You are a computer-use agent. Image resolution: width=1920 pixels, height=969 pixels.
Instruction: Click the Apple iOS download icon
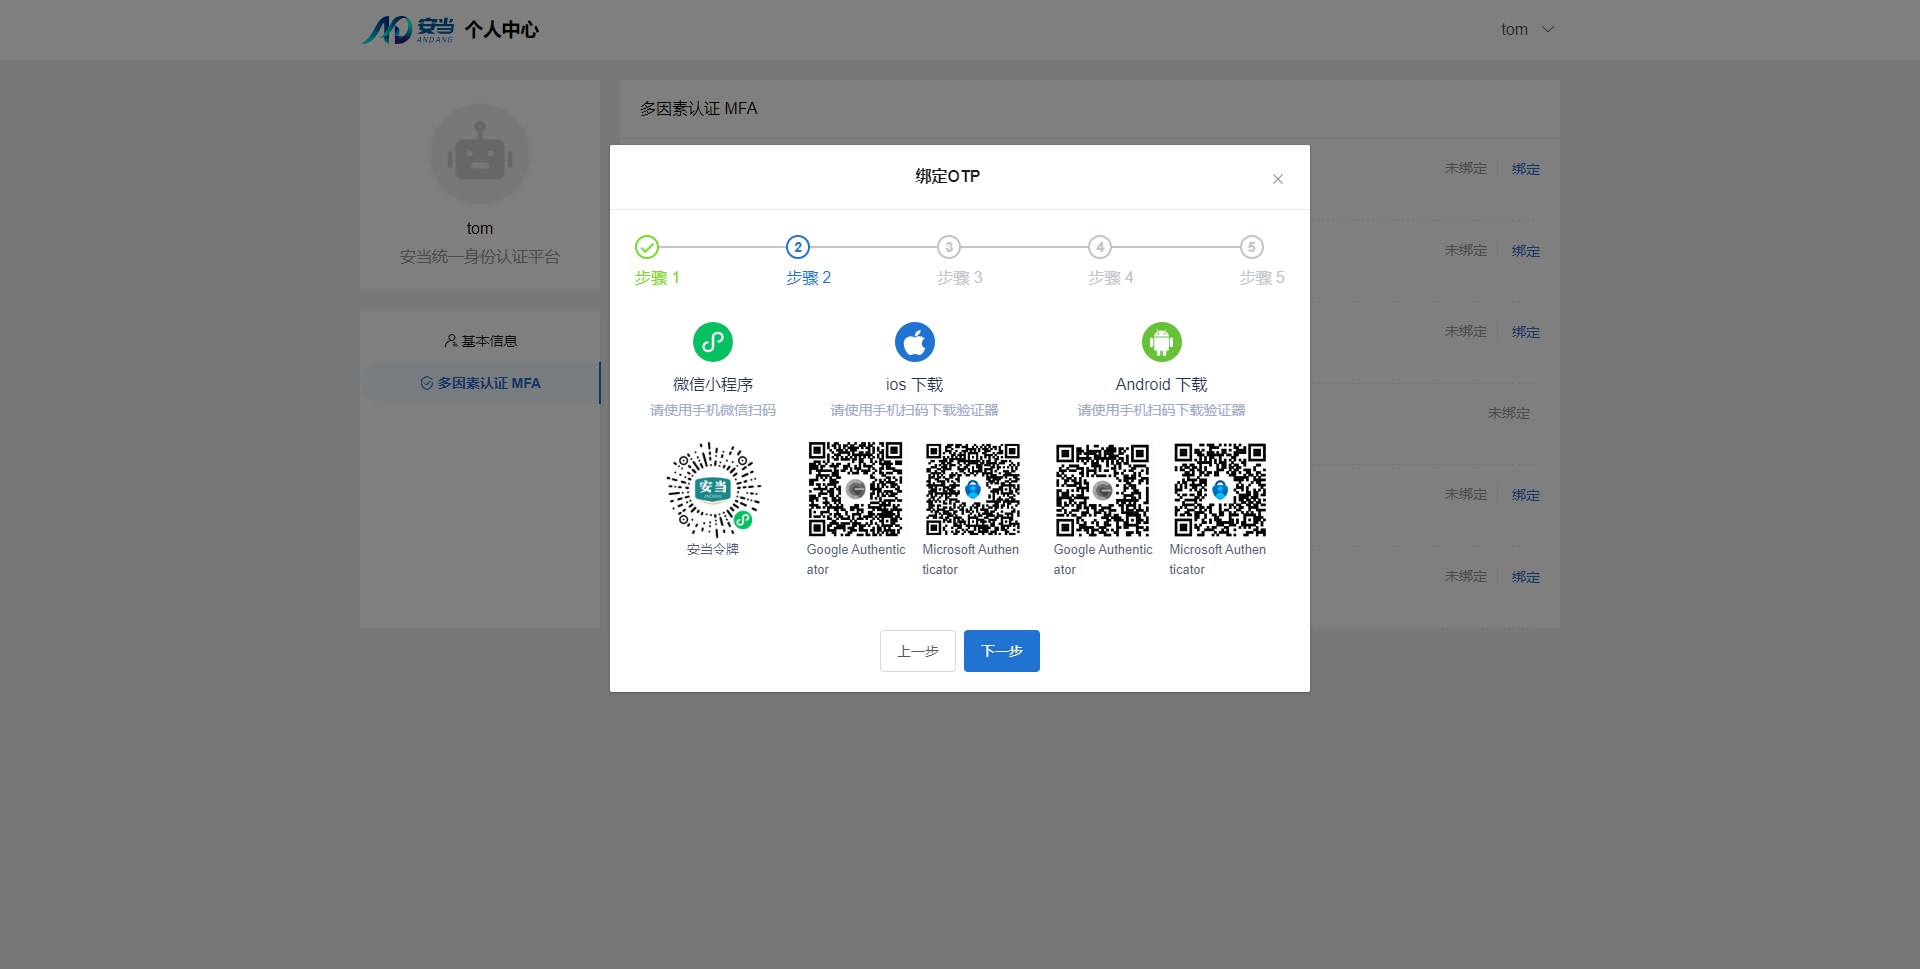[915, 342]
